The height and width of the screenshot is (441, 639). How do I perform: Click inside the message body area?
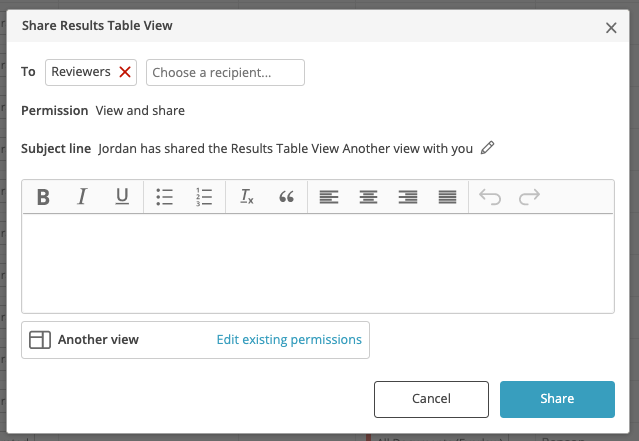pos(318,263)
